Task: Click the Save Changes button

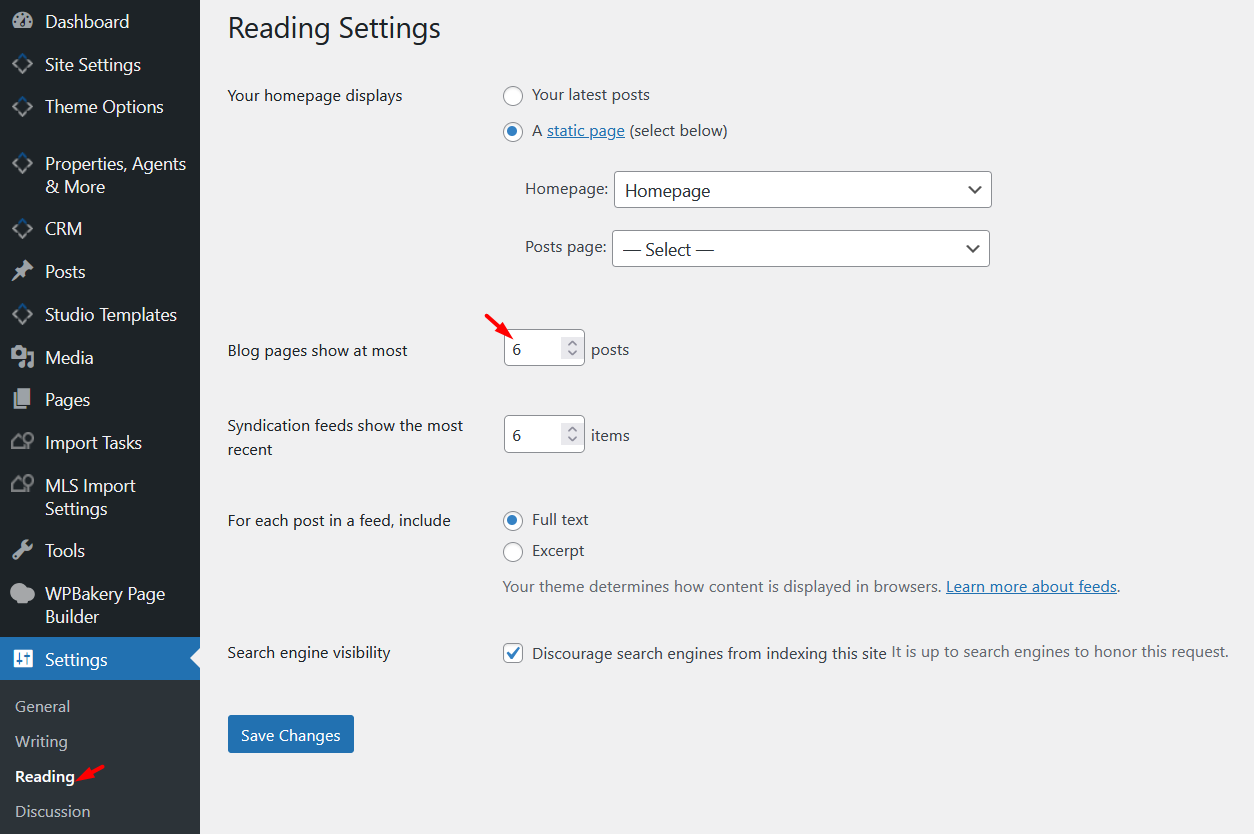Action: click(x=290, y=735)
